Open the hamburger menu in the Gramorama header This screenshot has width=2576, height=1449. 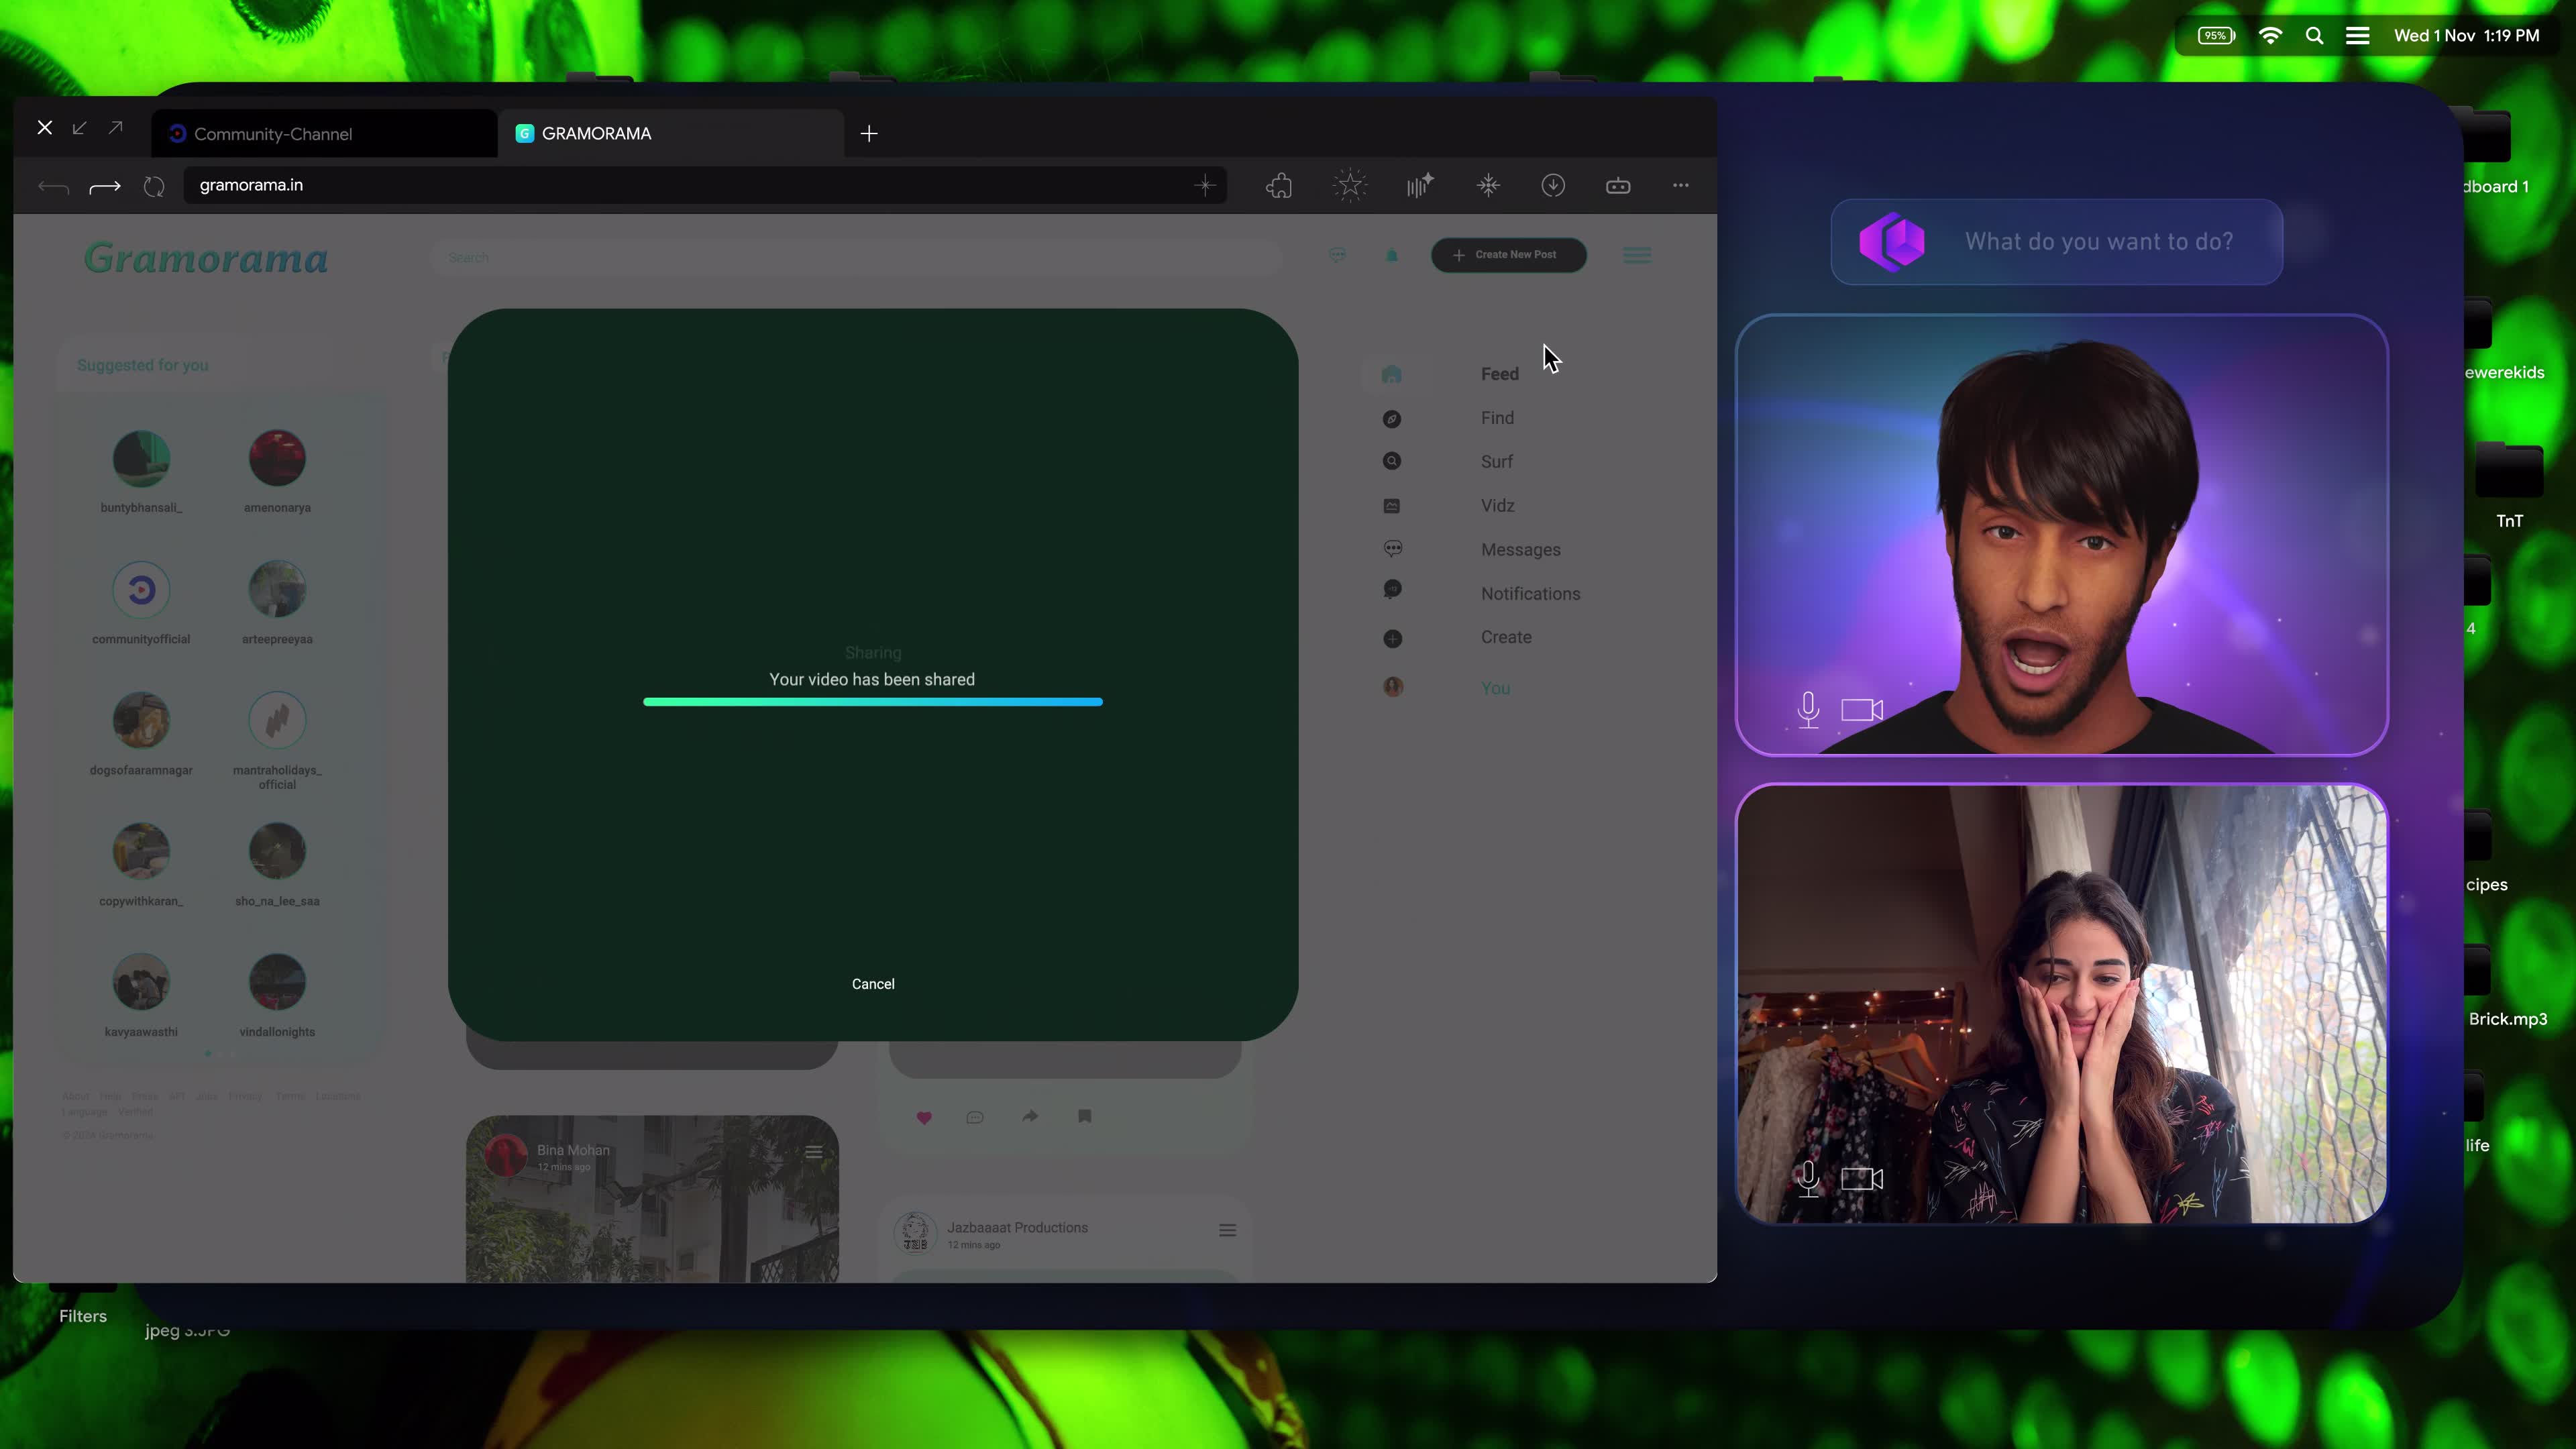click(1637, 256)
